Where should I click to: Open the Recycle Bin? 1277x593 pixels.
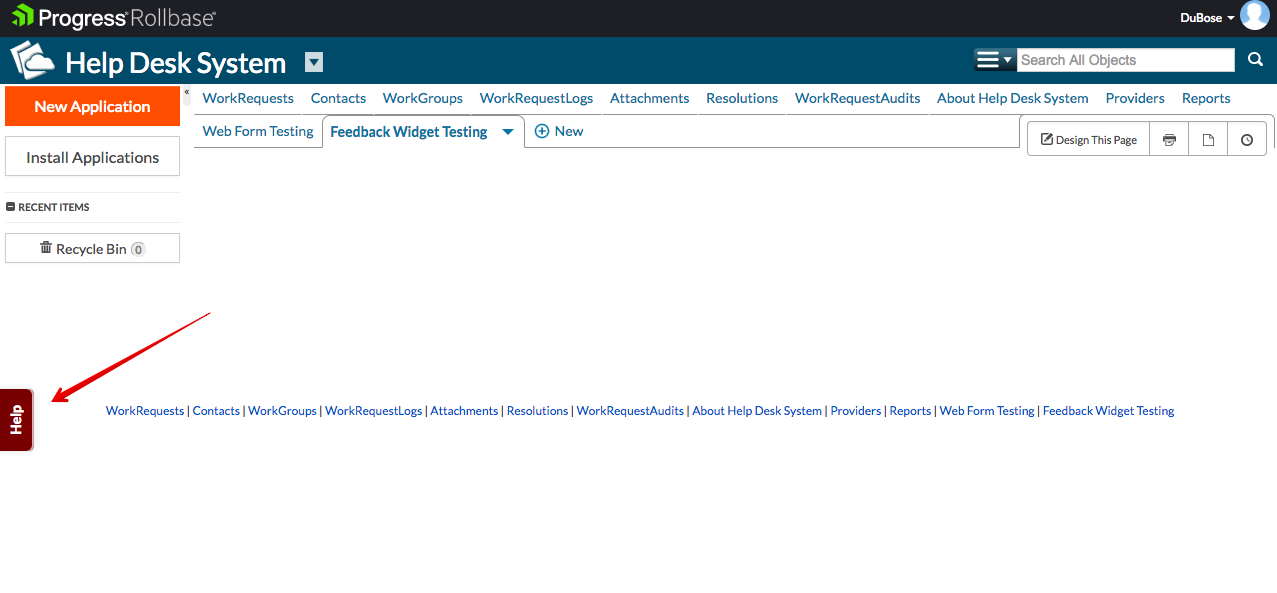point(92,248)
